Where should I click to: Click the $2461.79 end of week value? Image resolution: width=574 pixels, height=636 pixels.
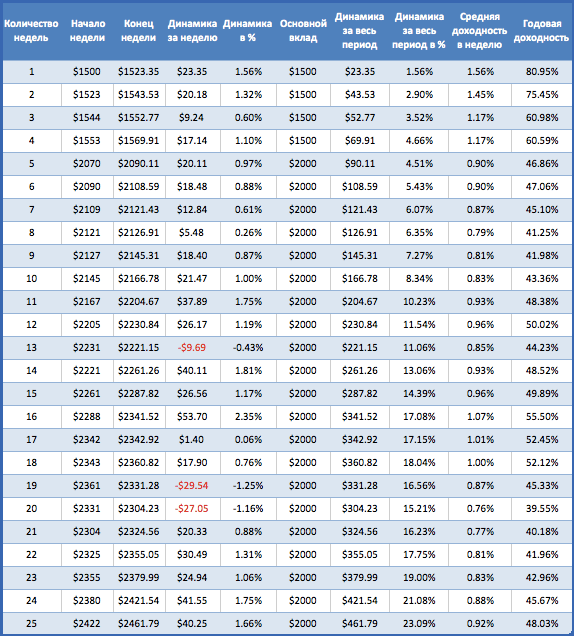click(139, 623)
